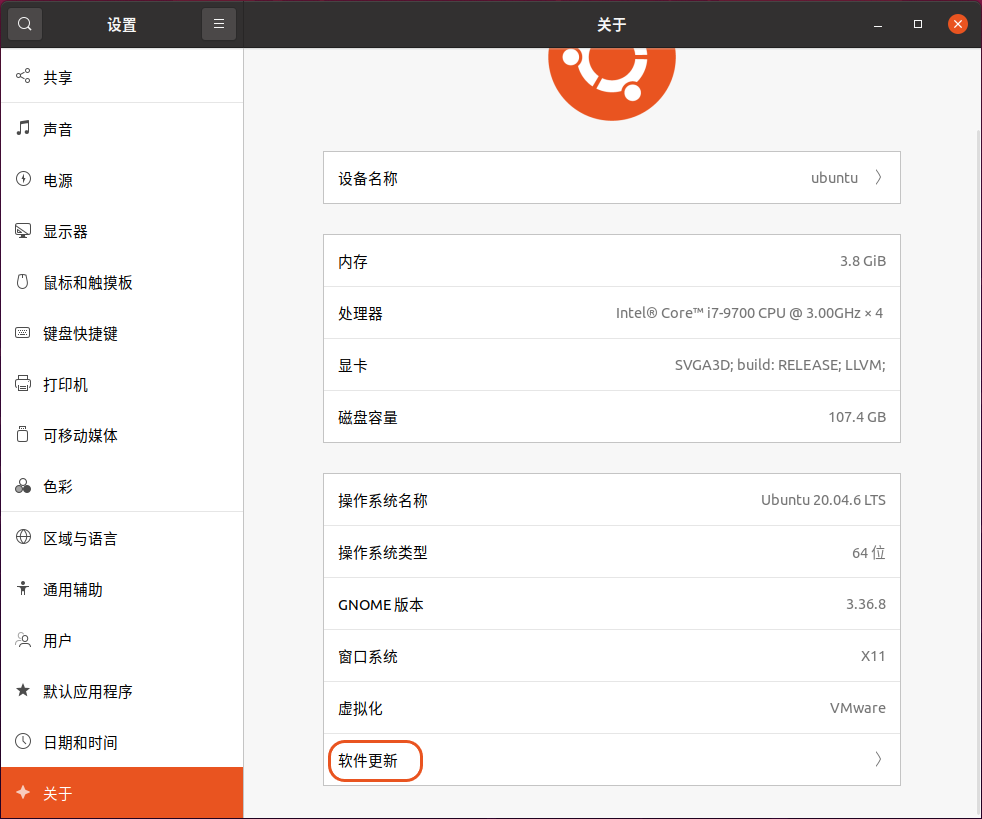
Task: Open the 共享 settings panel
Action: (122, 77)
